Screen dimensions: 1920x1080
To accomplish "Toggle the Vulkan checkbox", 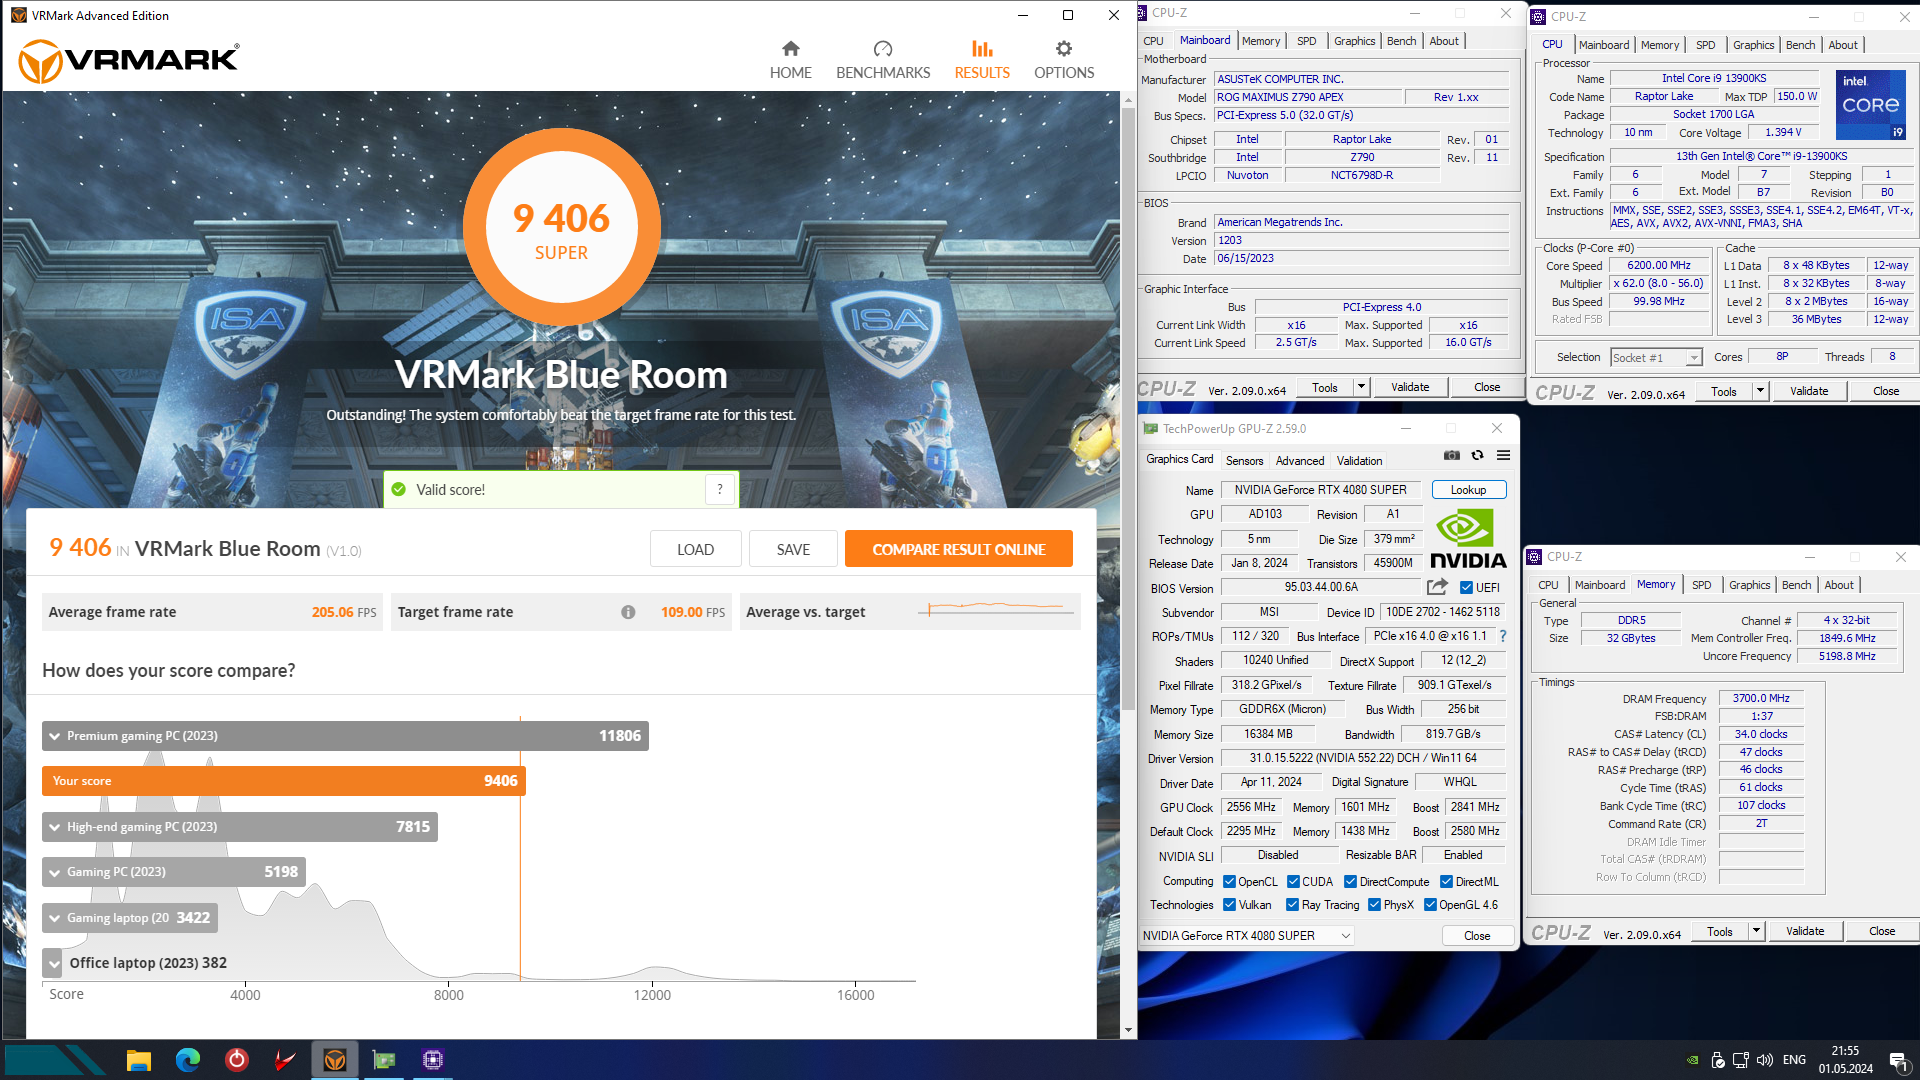I will pyautogui.click(x=1229, y=904).
